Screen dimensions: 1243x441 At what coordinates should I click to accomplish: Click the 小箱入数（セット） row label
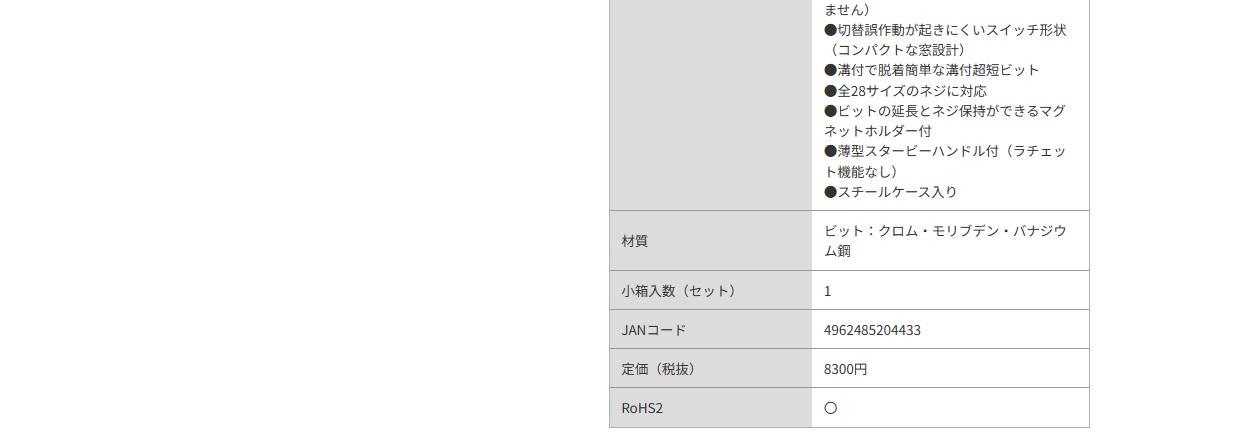(x=678, y=291)
